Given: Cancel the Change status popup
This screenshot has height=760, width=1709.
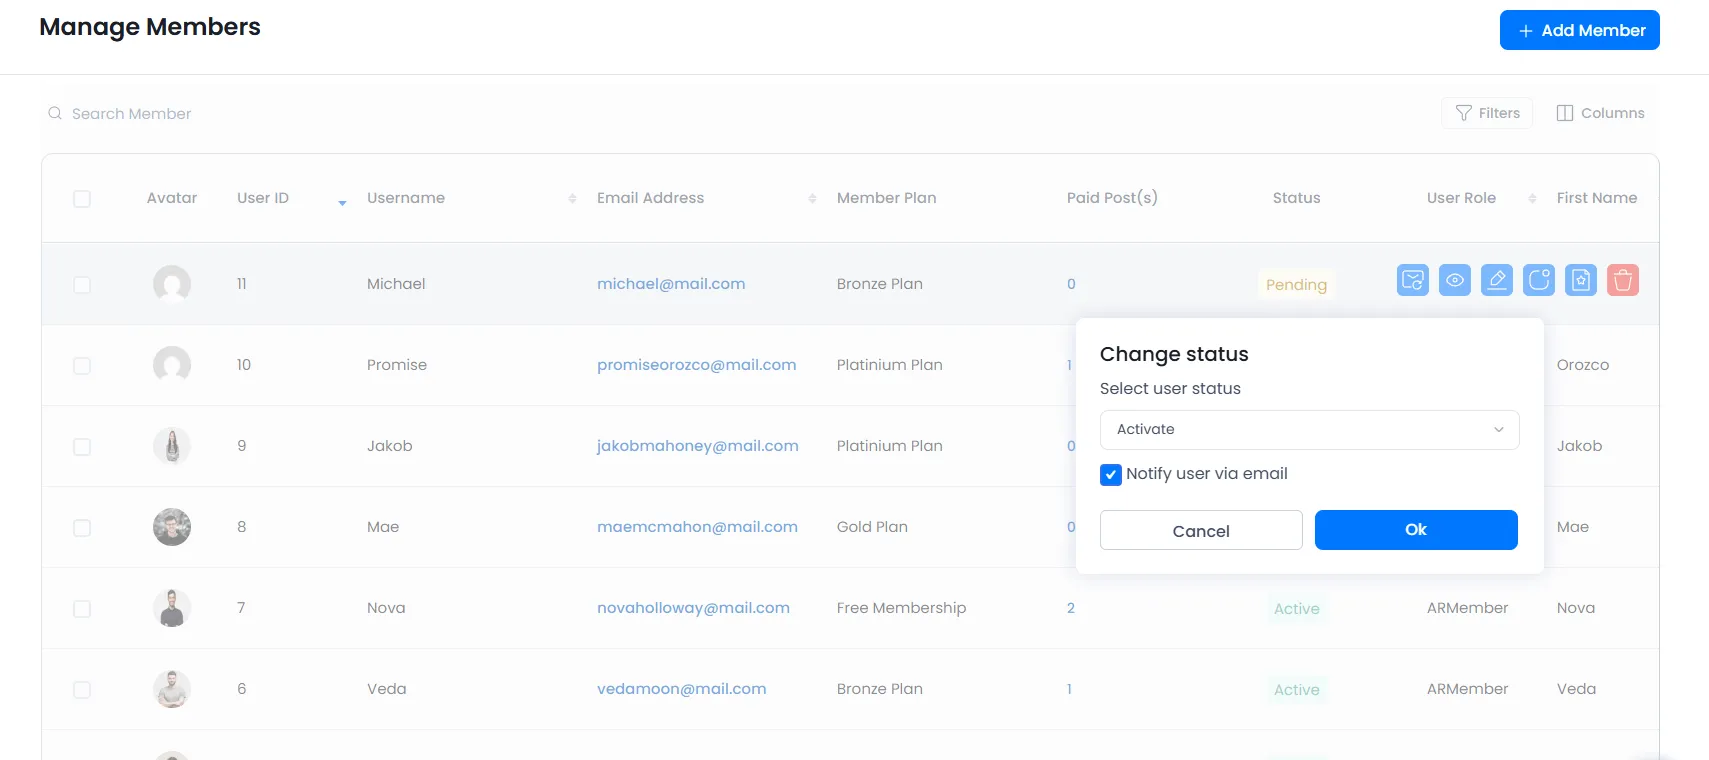Looking at the screenshot, I should (1200, 531).
